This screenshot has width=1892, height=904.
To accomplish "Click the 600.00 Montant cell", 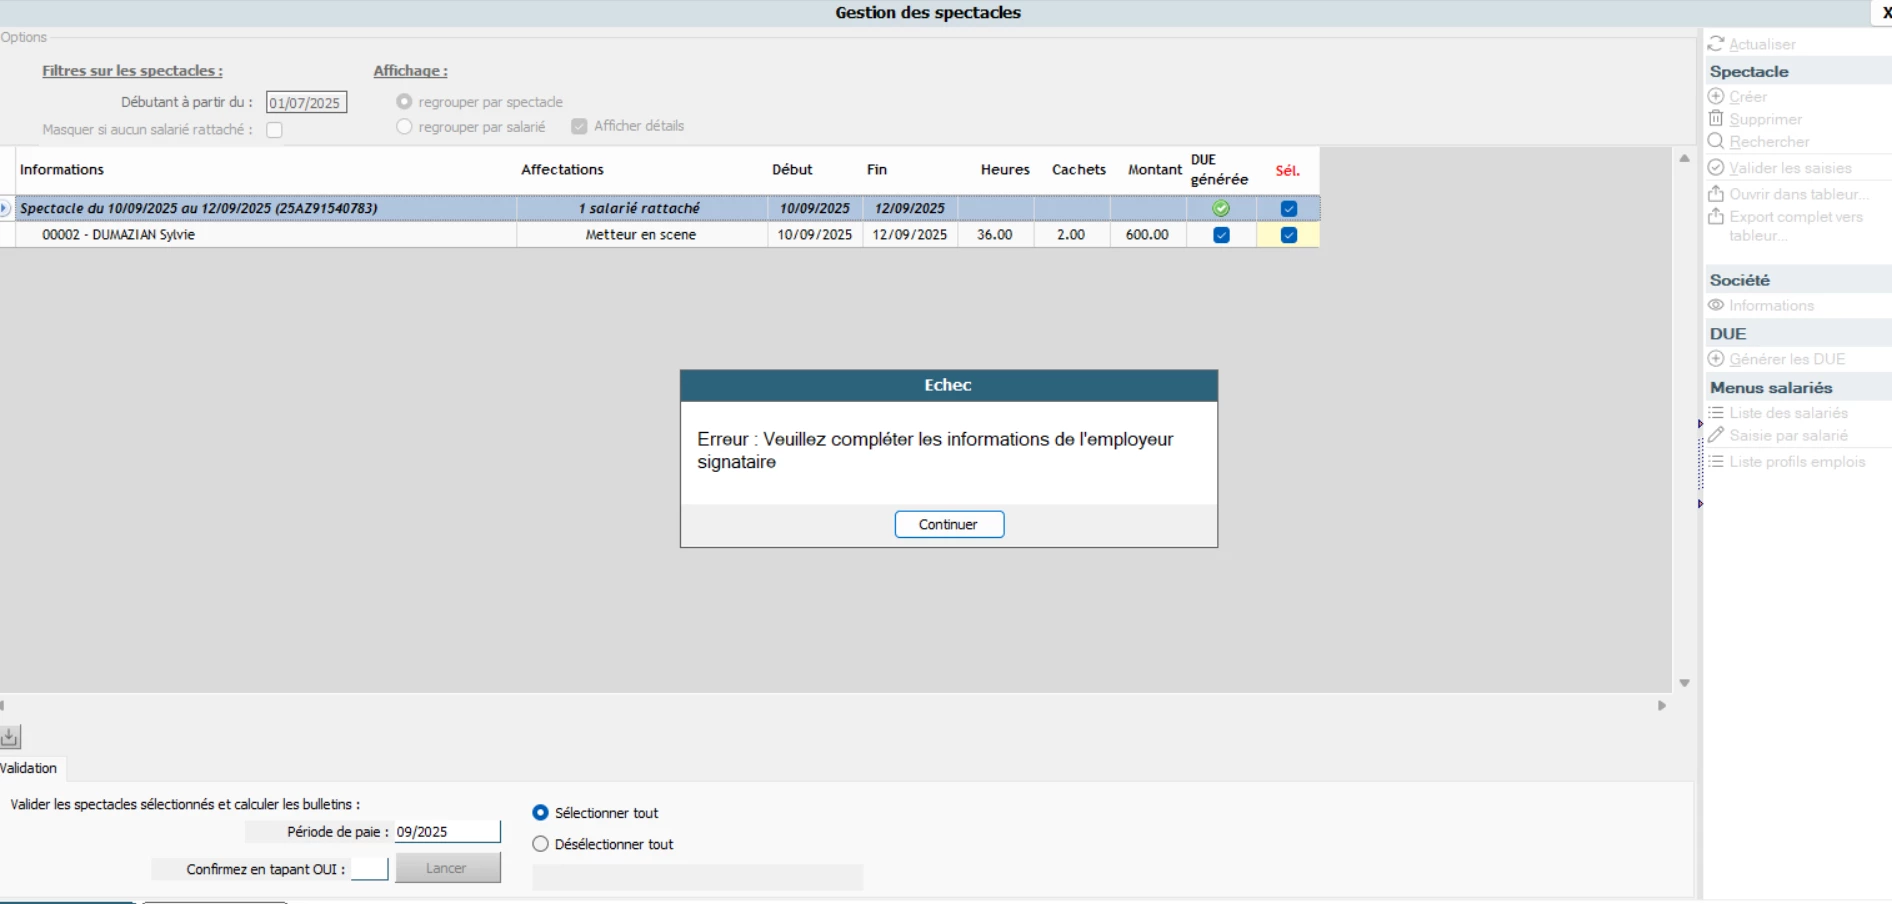I will [1147, 235].
